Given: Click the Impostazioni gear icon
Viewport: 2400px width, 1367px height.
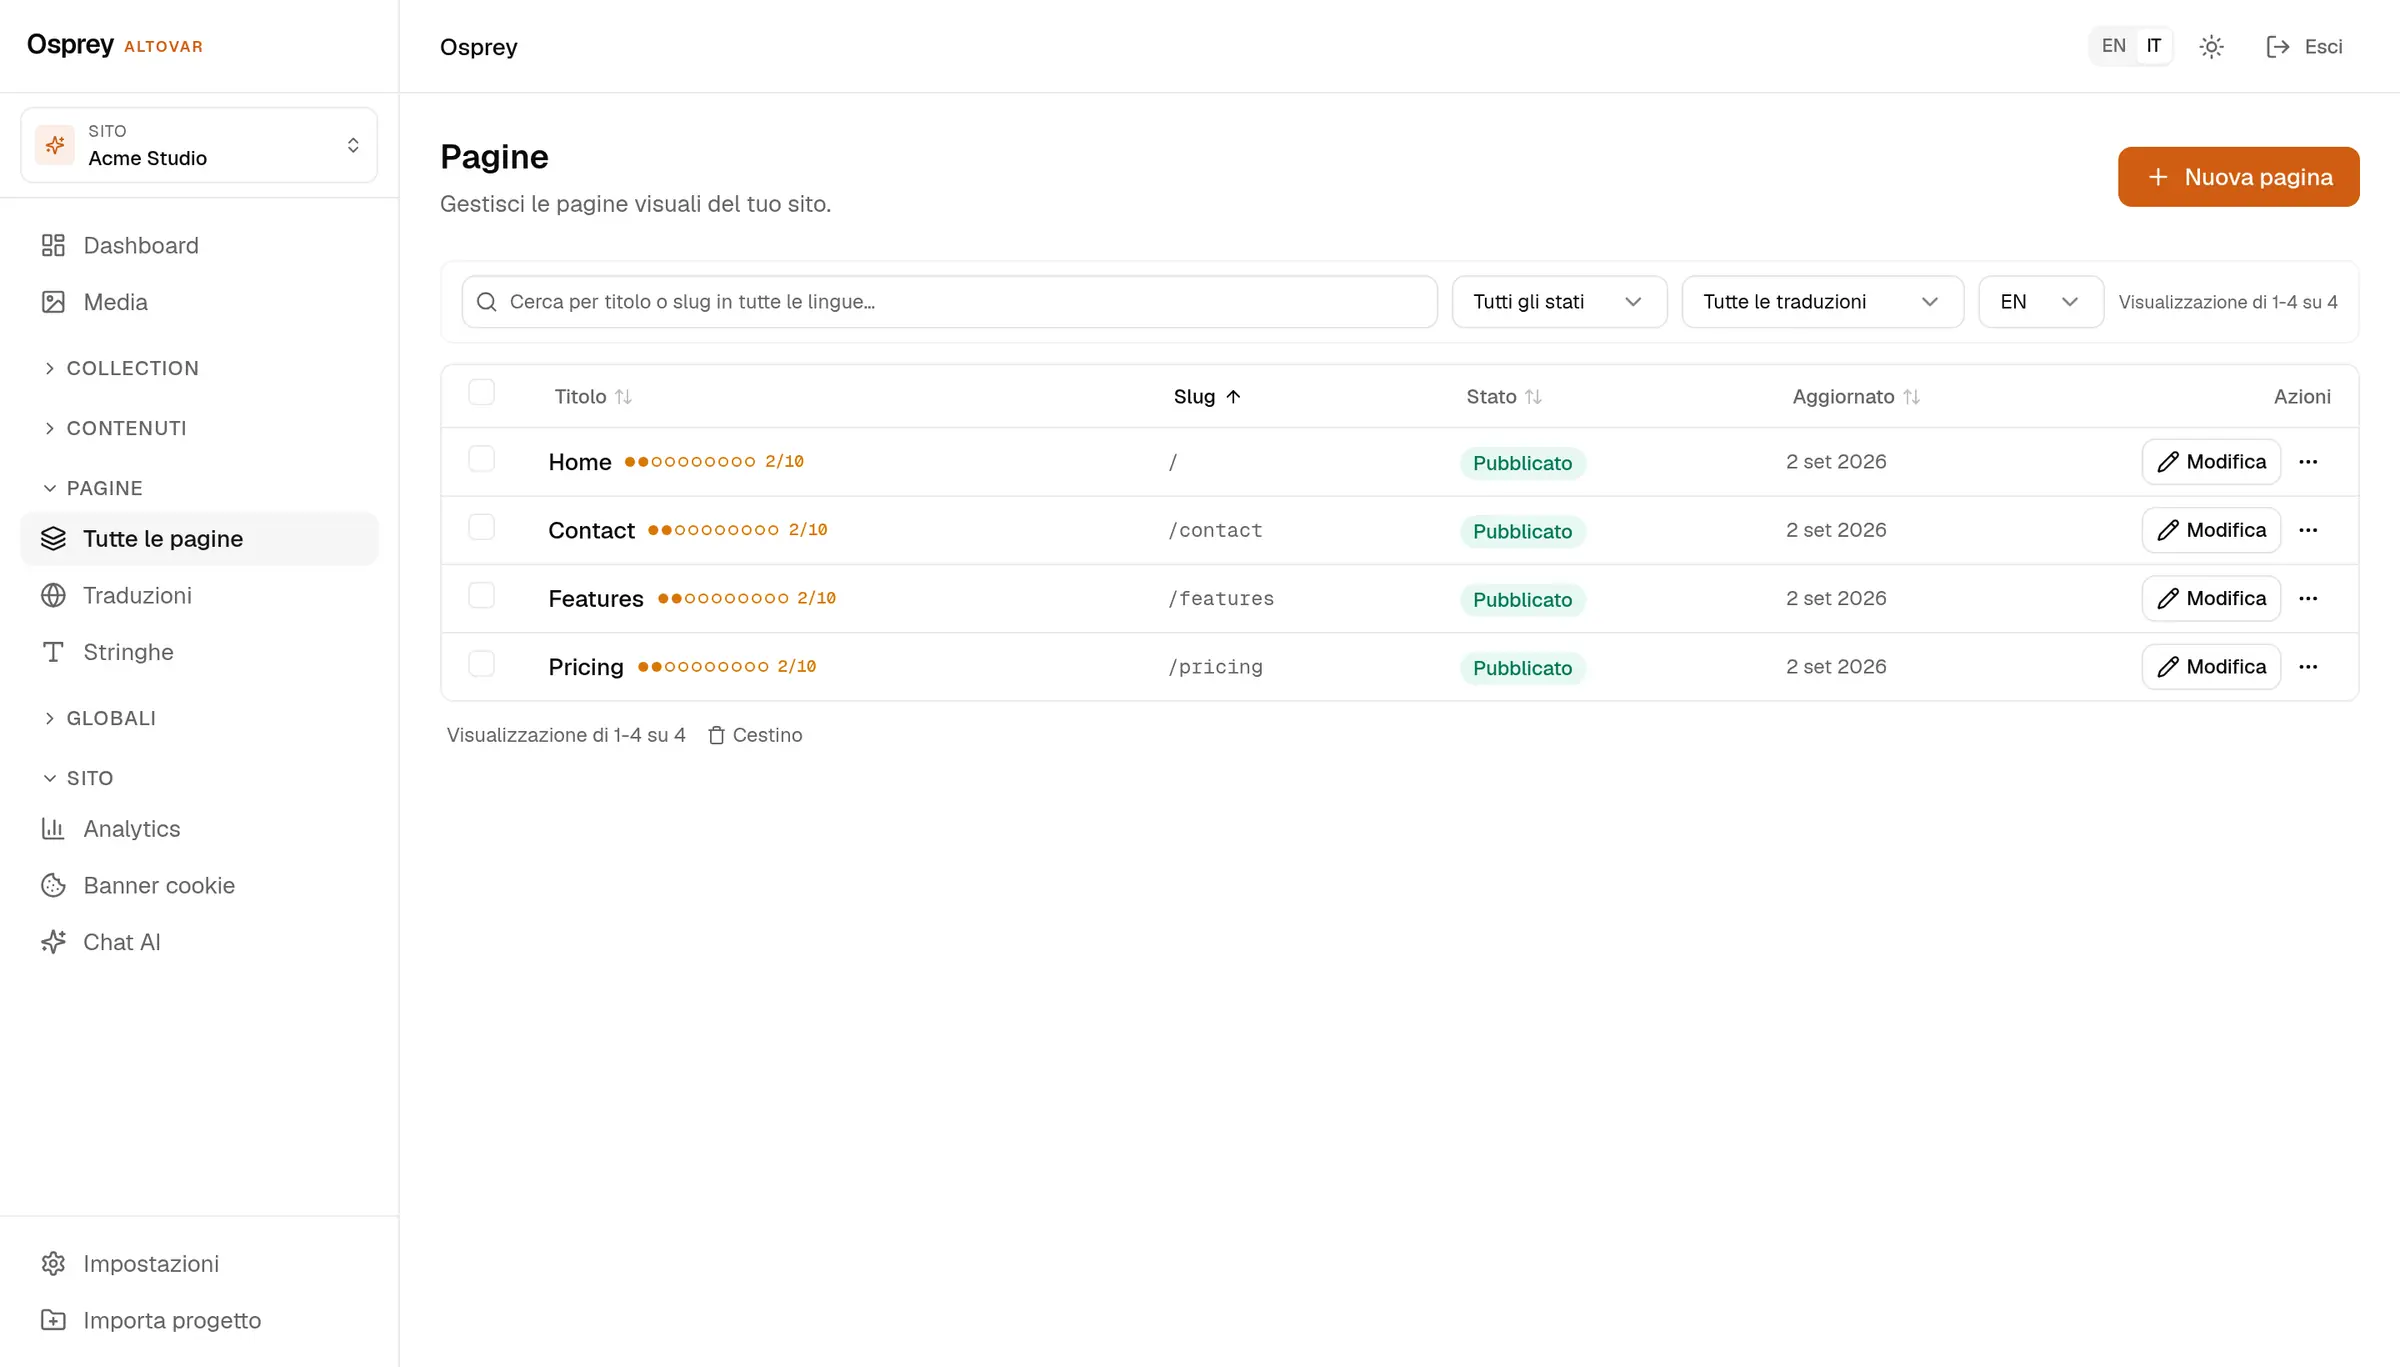Looking at the screenshot, I should coord(53,1263).
